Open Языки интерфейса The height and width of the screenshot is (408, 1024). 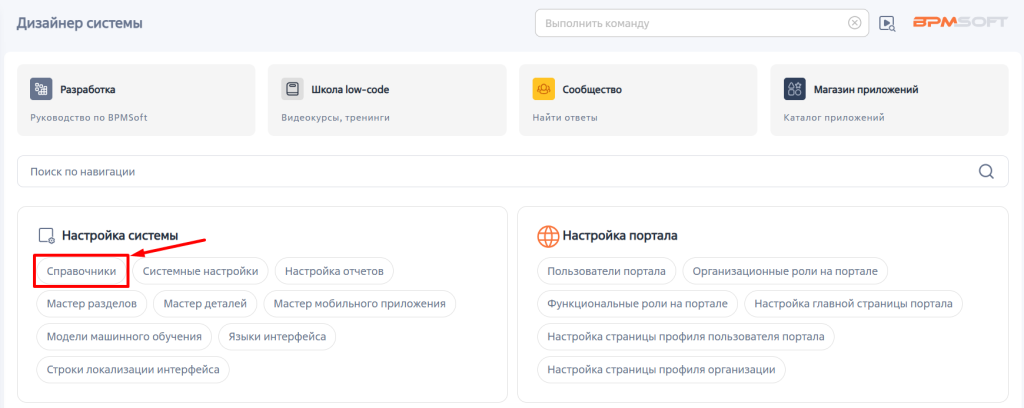(278, 337)
